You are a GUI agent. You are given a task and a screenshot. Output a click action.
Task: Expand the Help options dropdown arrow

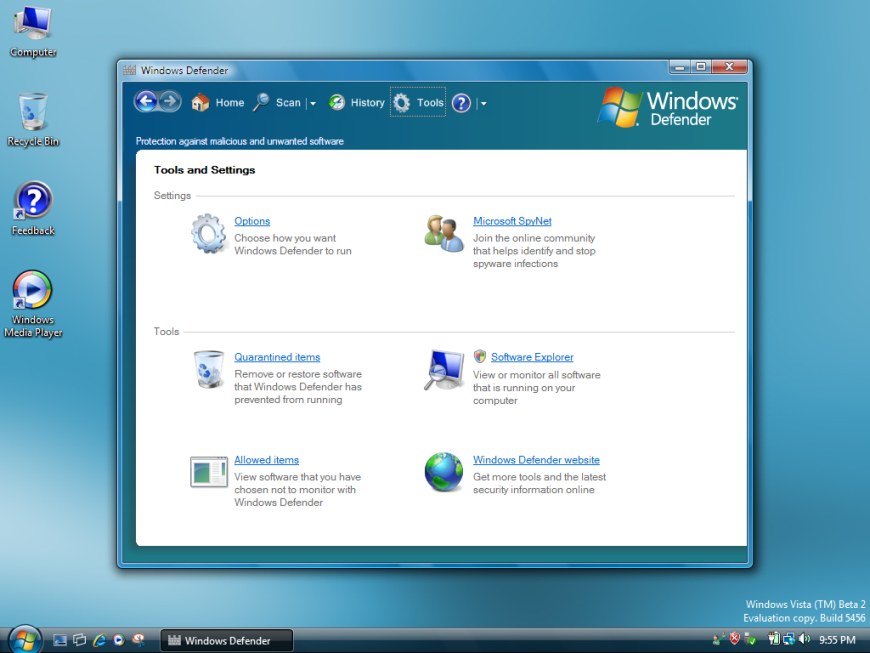coord(483,103)
